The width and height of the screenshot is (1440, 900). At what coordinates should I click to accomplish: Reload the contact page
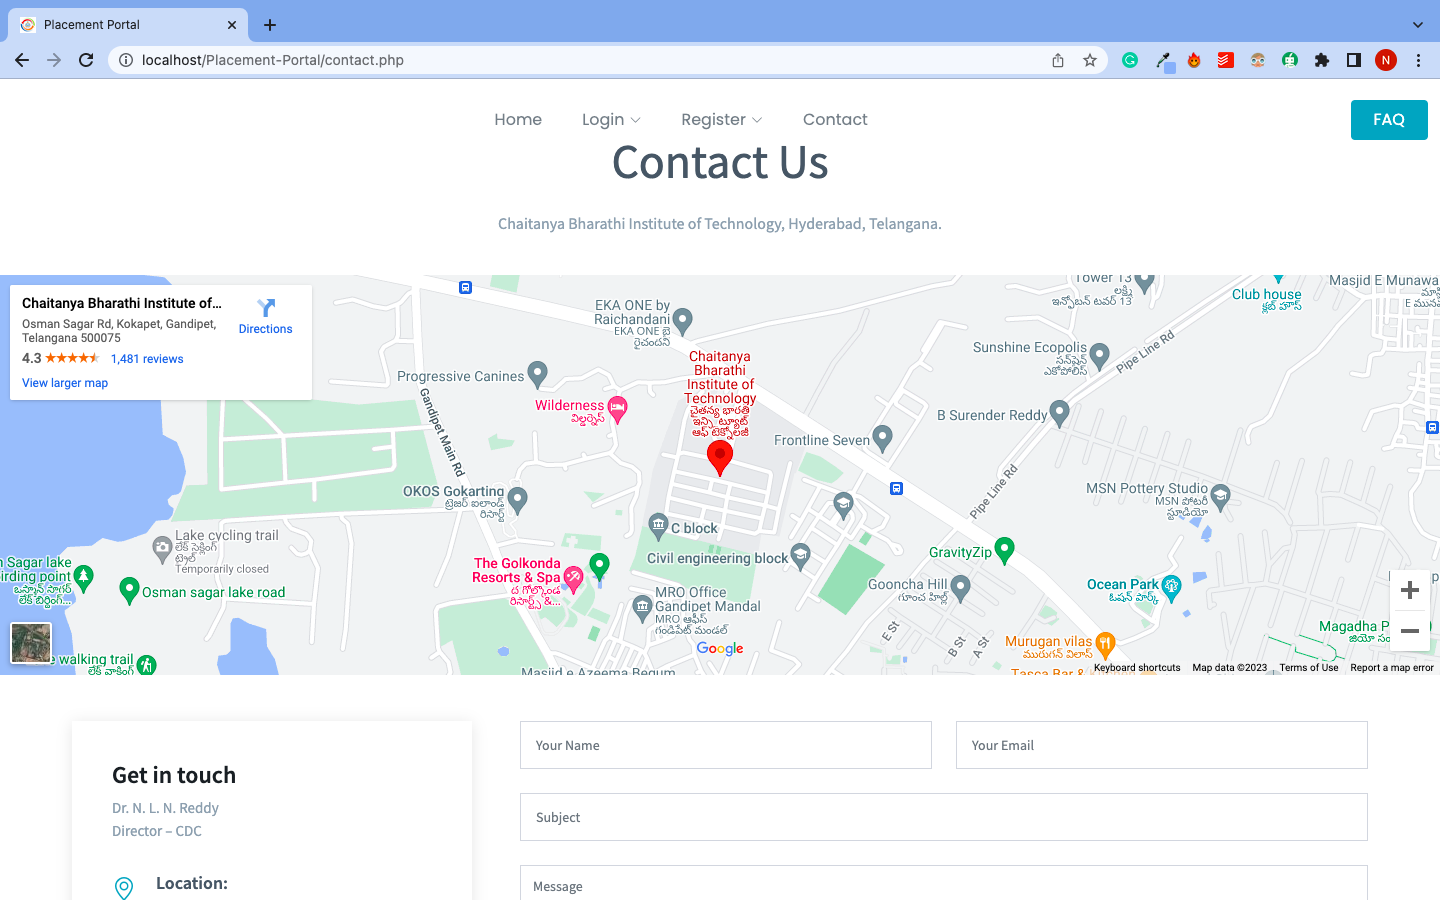click(86, 60)
